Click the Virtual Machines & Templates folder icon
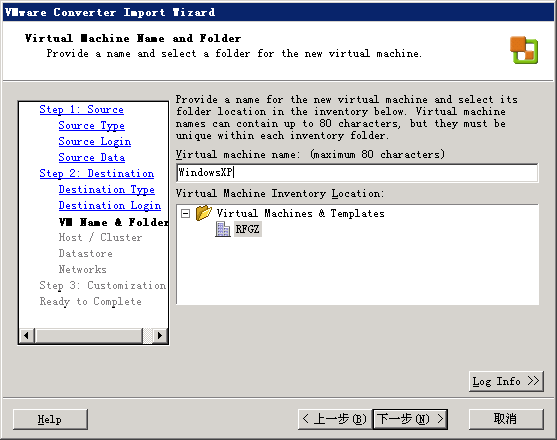 click(x=204, y=213)
